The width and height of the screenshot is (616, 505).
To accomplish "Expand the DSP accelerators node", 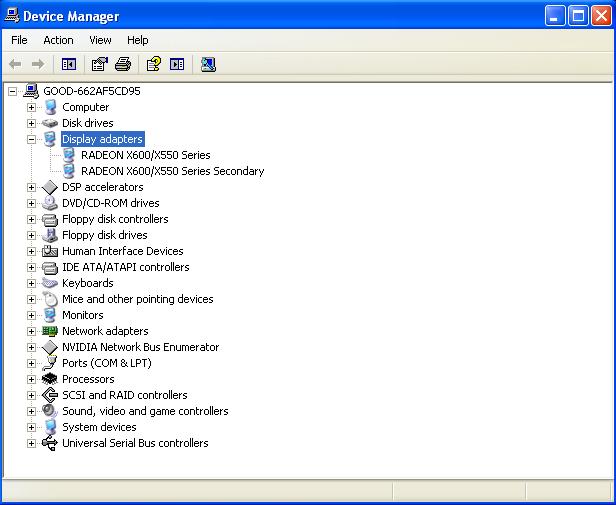I will (x=31, y=187).
